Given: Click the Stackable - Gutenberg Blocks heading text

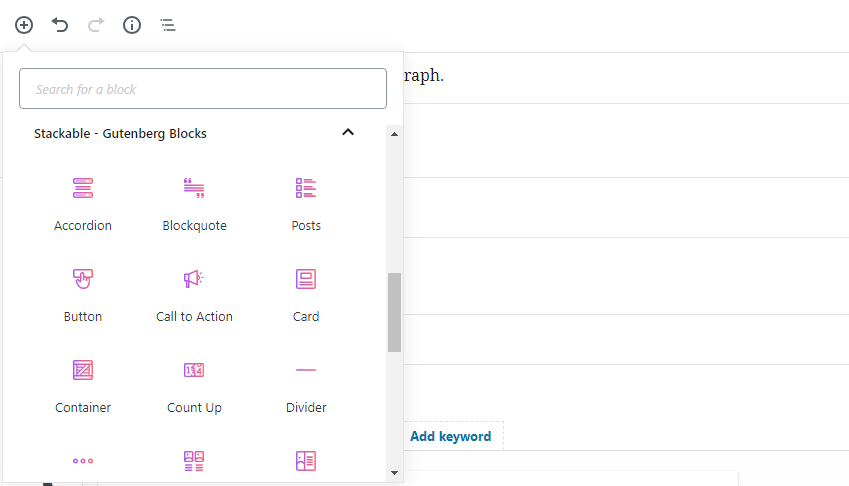Looking at the screenshot, I should [120, 134].
